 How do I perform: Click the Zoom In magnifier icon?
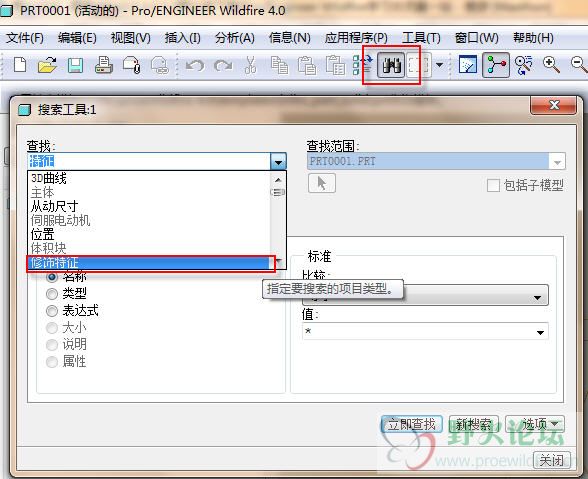(551, 65)
